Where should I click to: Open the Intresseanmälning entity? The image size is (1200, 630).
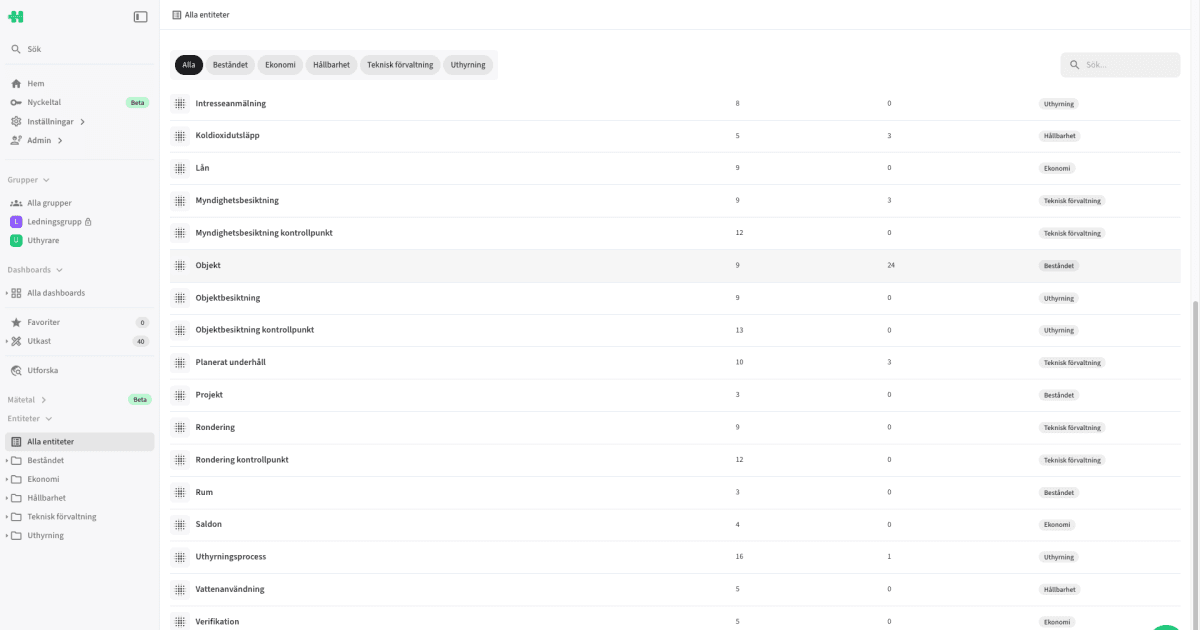[x=231, y=103]
